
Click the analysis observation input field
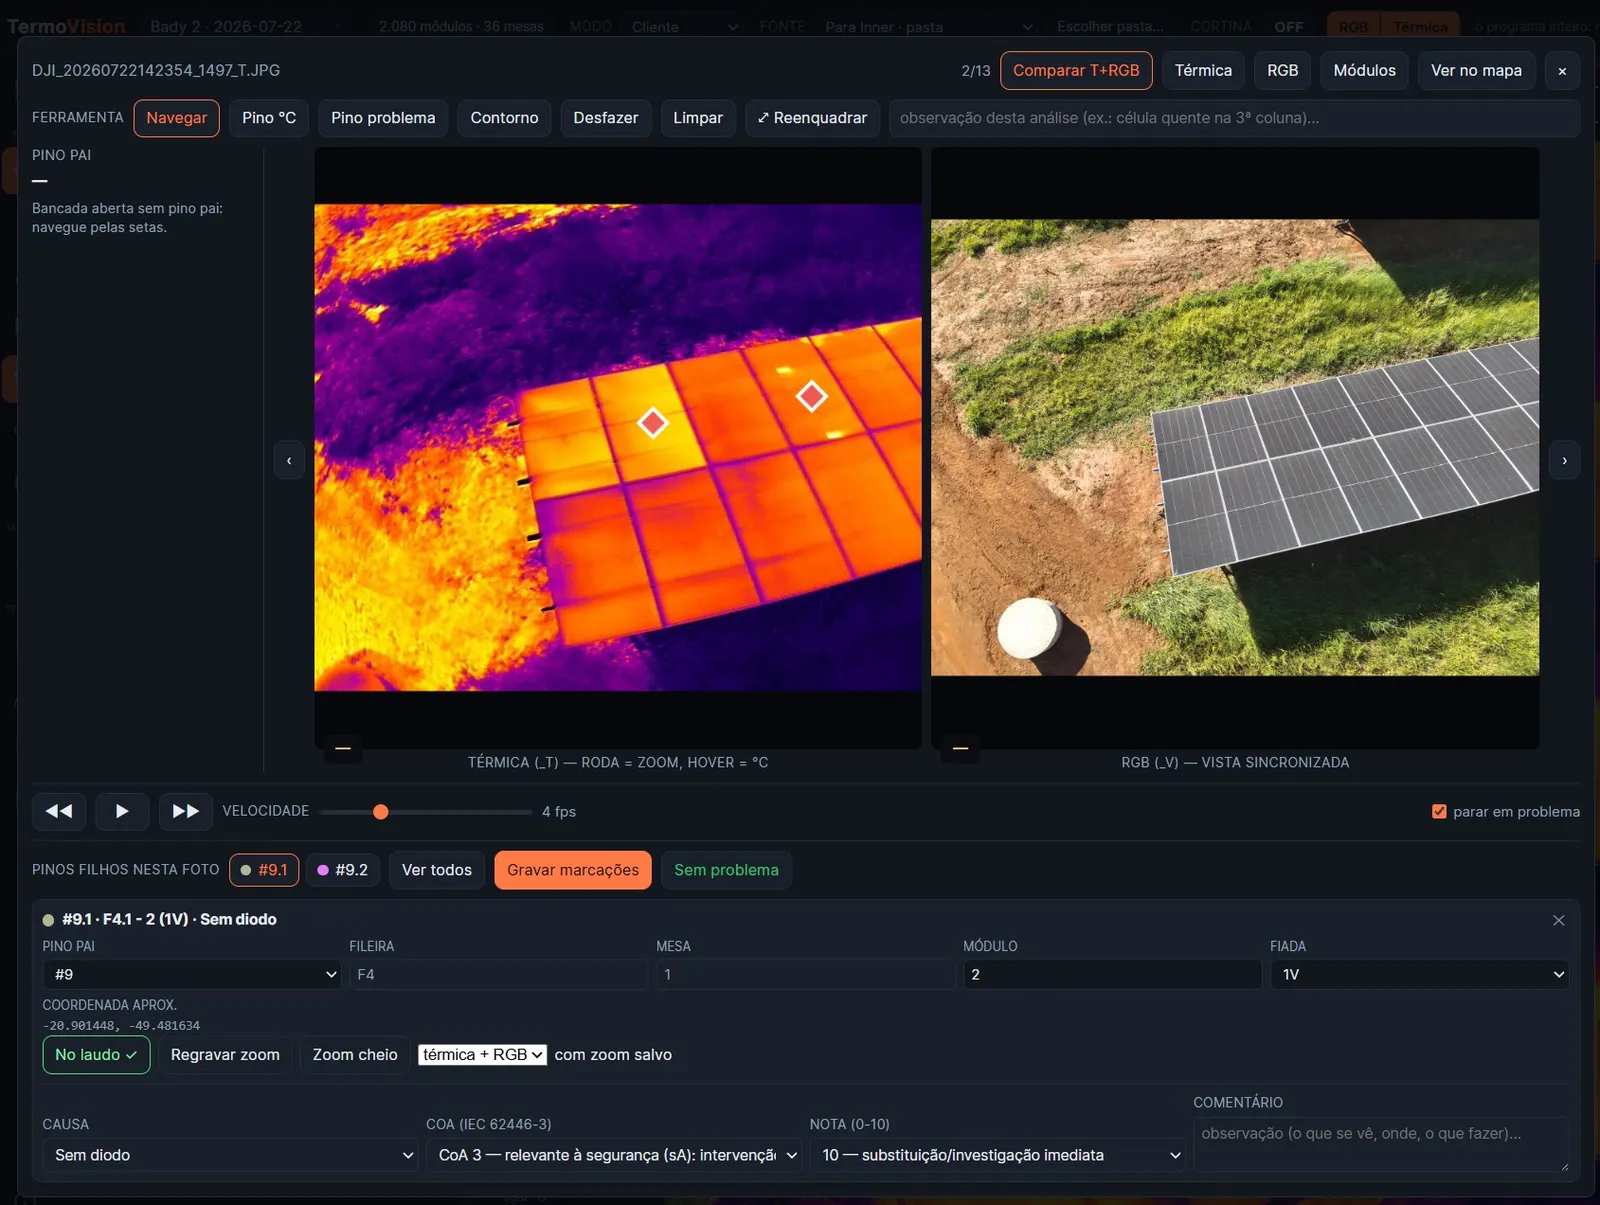[1234, 118]
